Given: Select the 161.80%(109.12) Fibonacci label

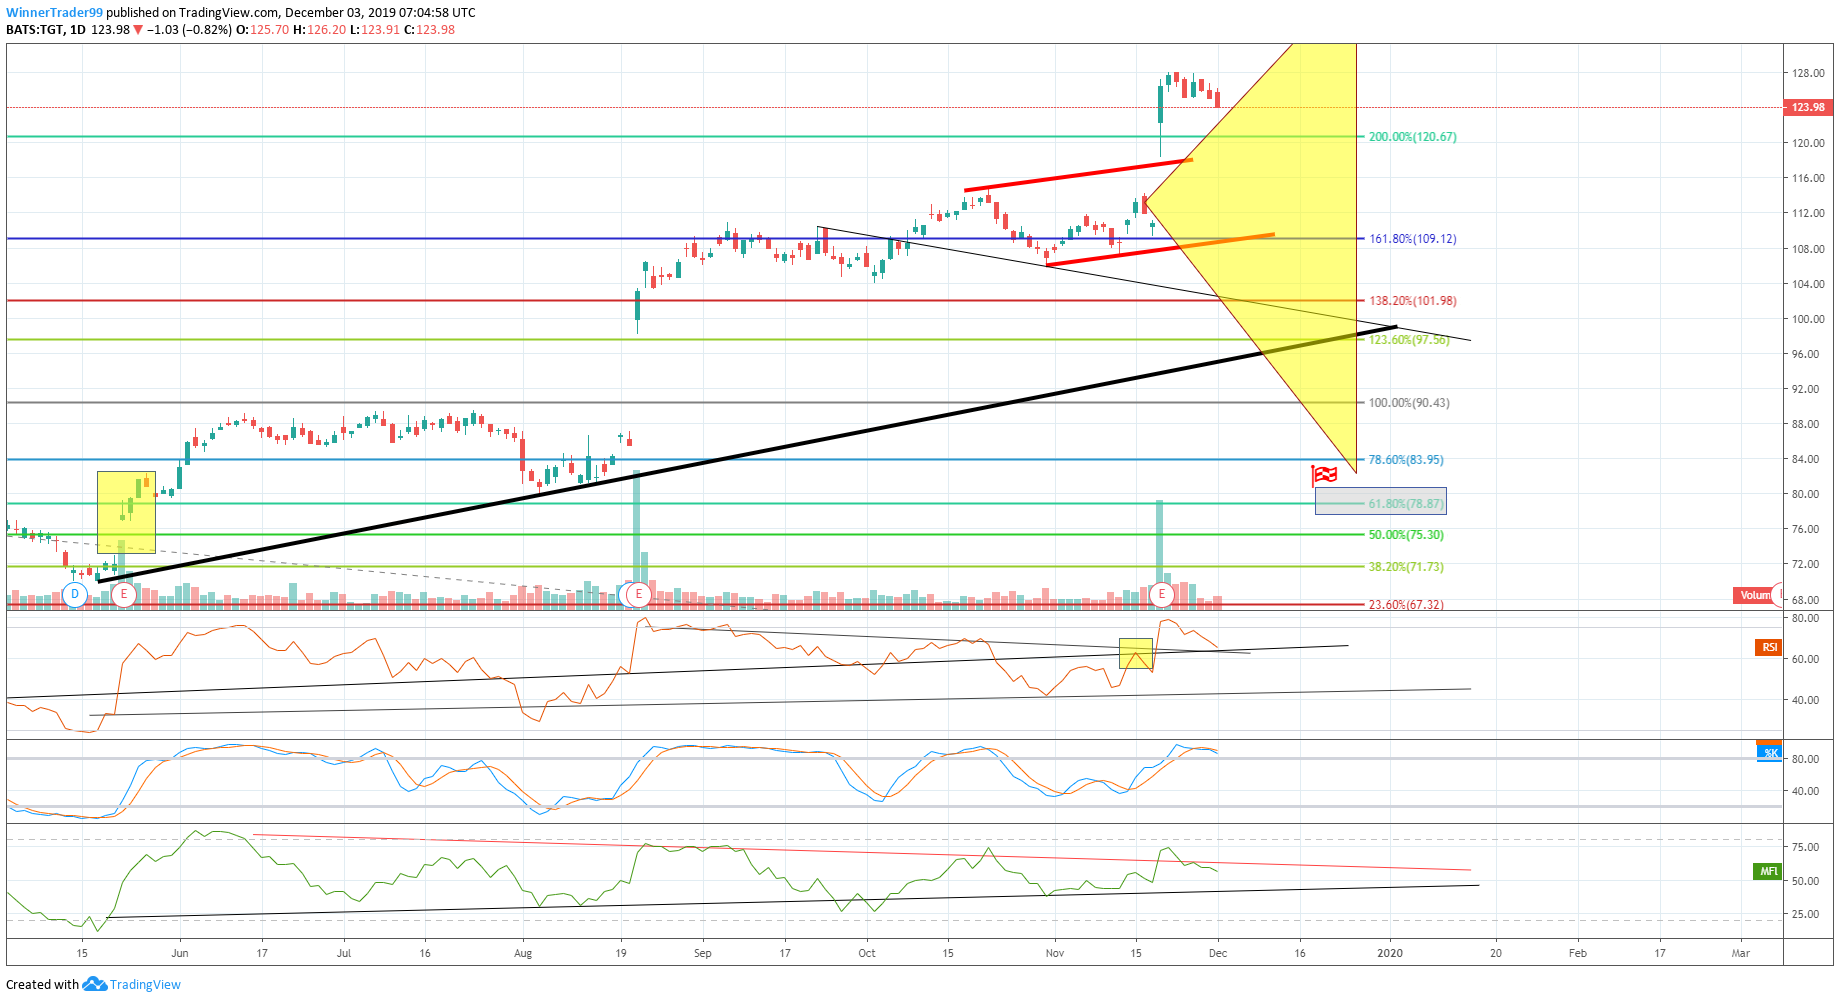Looking at the screenshot, I should pos(1412,239).
